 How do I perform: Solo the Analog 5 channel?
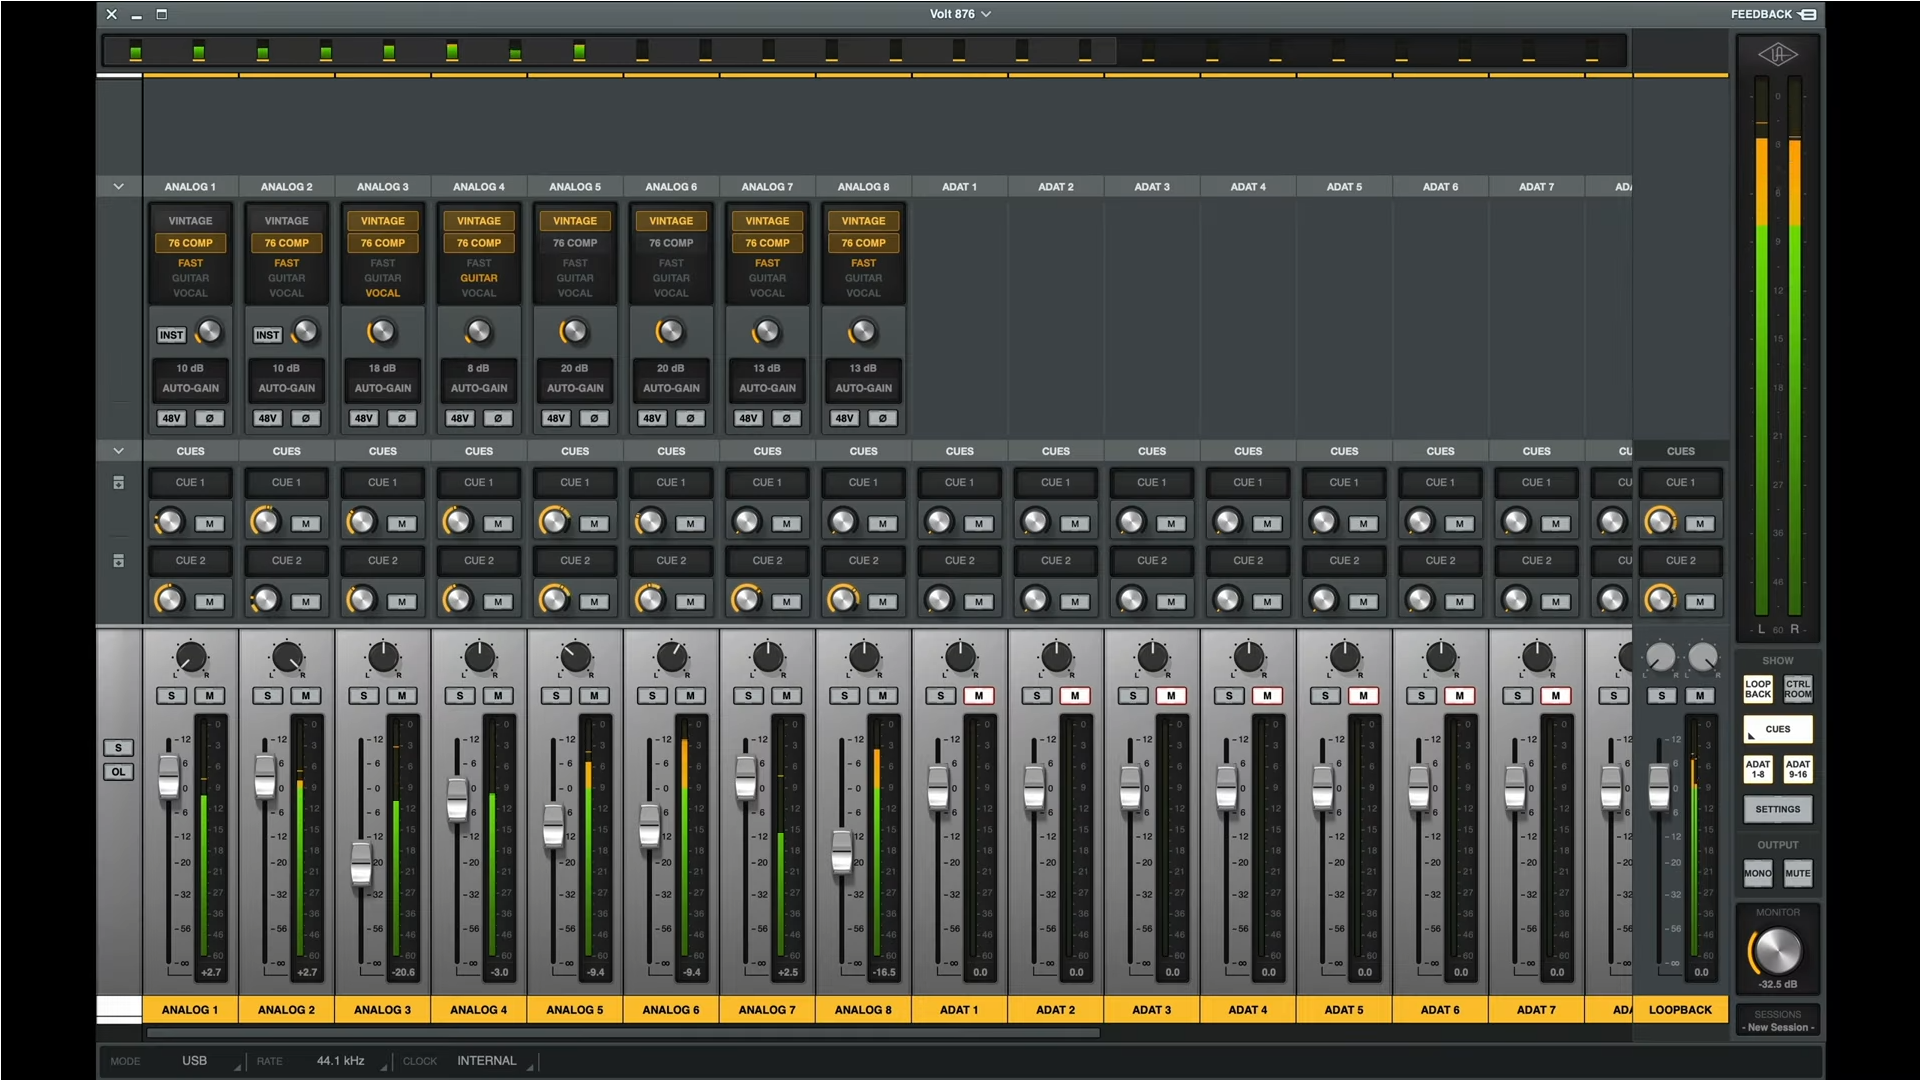(556, 696)
